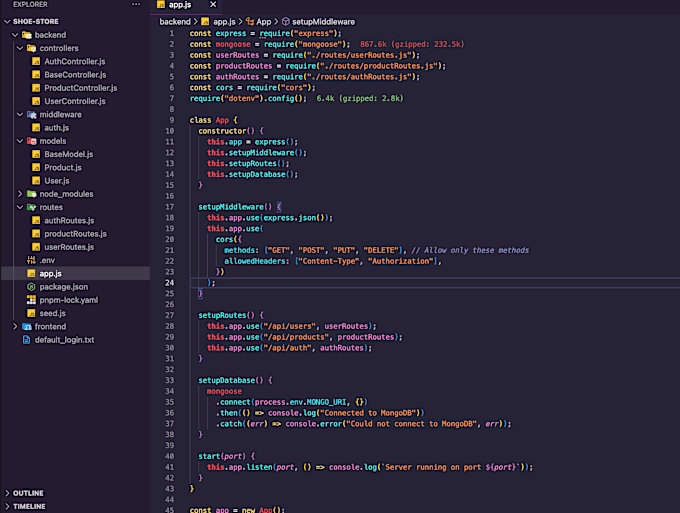
Task: Expand the node_modules folder chevron
Action: tap(20, 194)
